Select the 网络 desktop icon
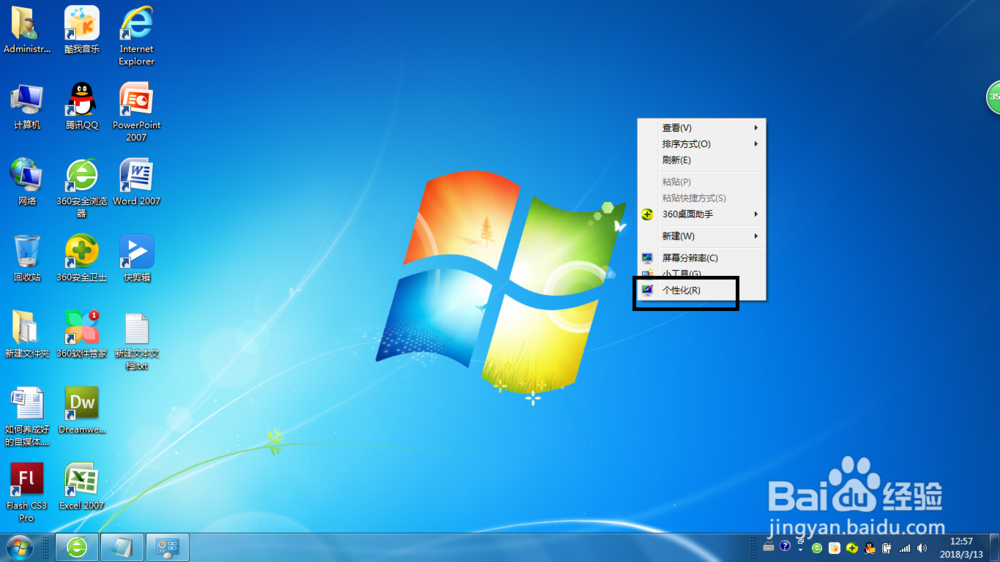Screen dimensions: 1000x562 click(26, 182)
